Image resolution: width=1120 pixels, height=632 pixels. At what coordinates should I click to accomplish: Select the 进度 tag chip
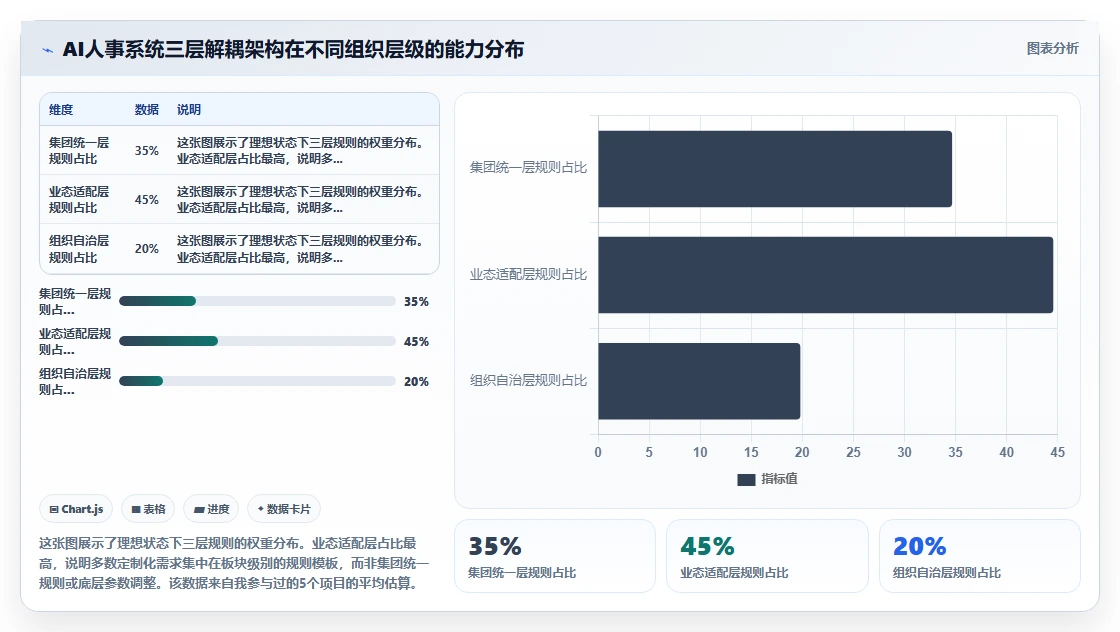pos(211,509)
